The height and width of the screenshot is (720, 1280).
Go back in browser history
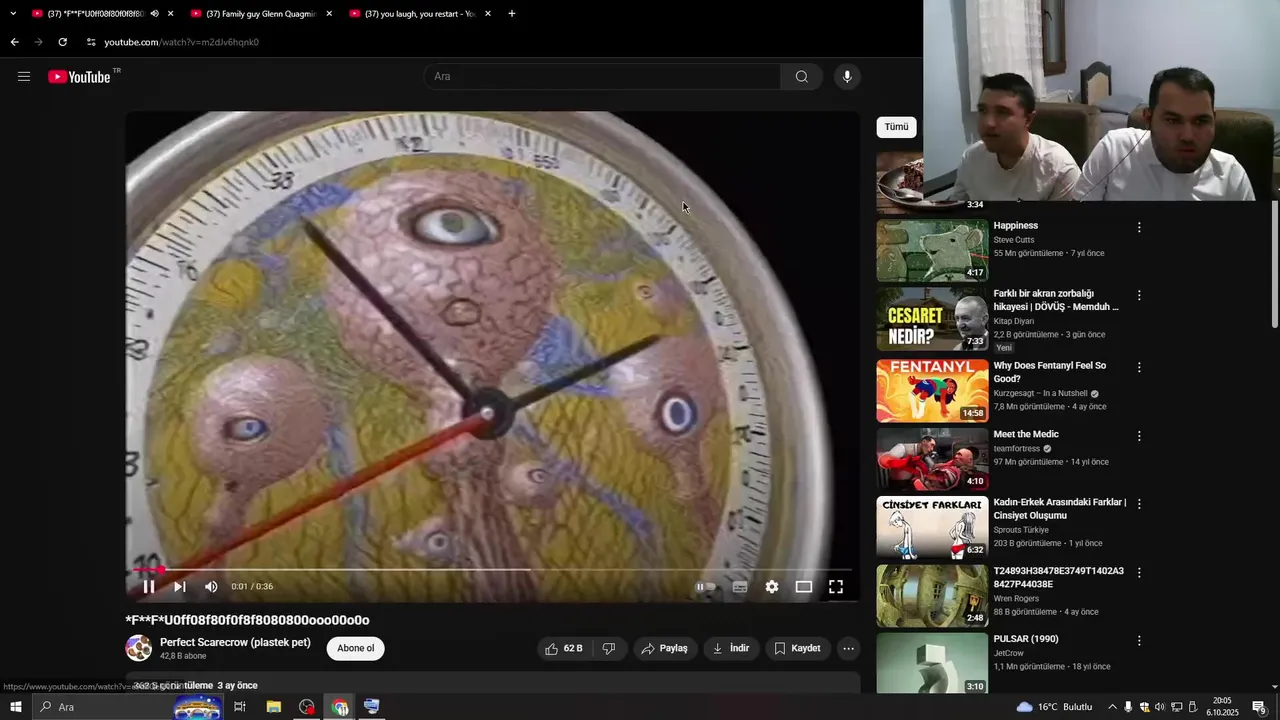point(14,42)
